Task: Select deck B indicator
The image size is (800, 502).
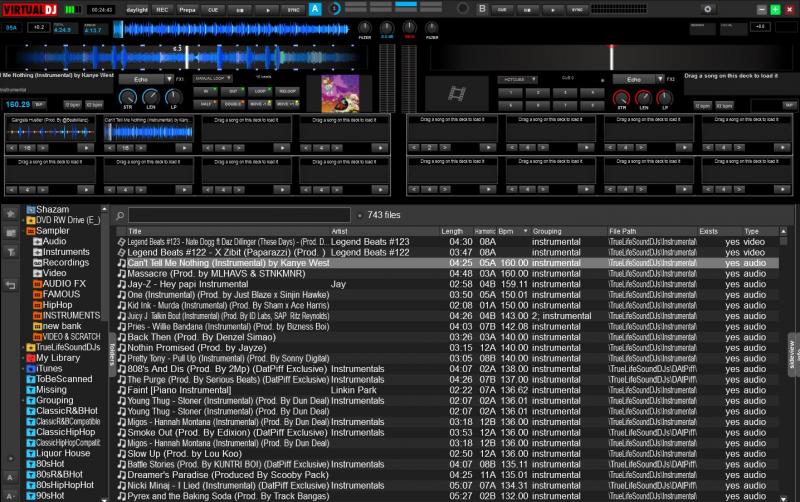Action: click(x=482, y=9)
